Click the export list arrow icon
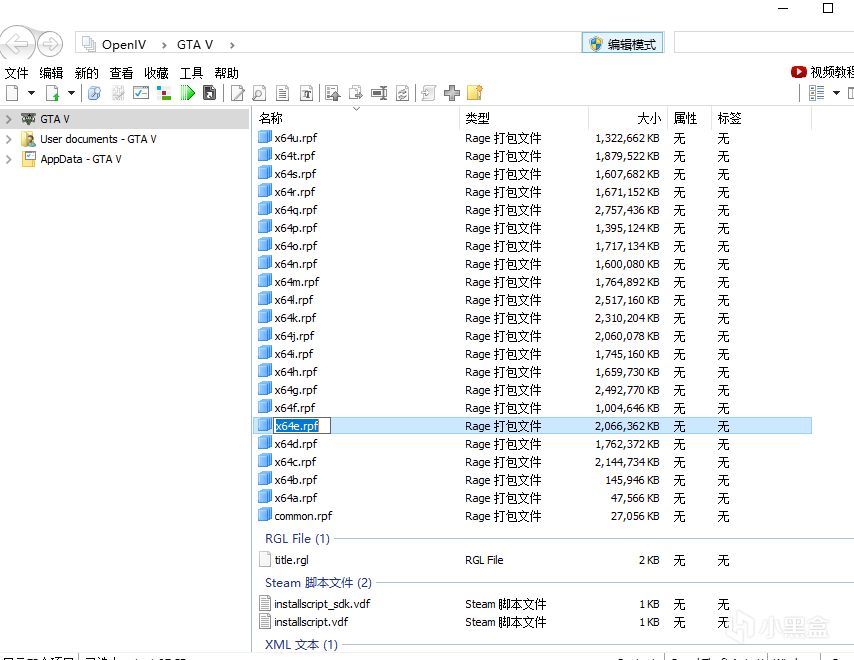Image resolution: width=854 pixels, height=660 pixels. 332,93
